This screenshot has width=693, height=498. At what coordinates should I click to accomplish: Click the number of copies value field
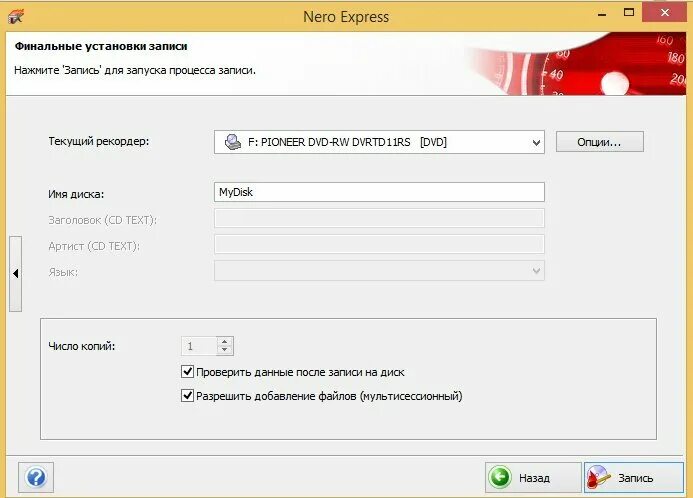[199, 346]
